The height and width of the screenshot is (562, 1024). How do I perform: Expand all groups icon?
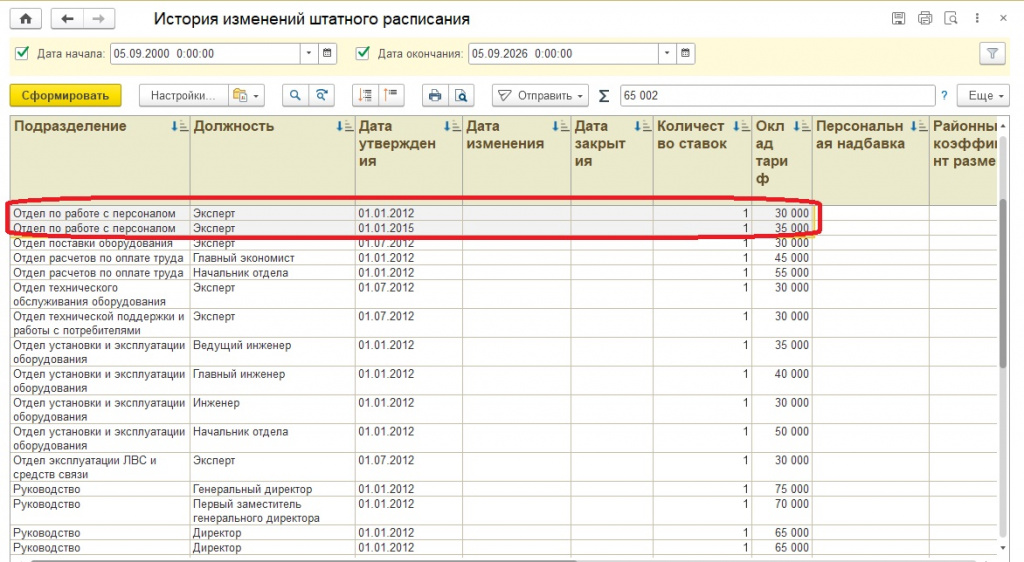(365, 95)
